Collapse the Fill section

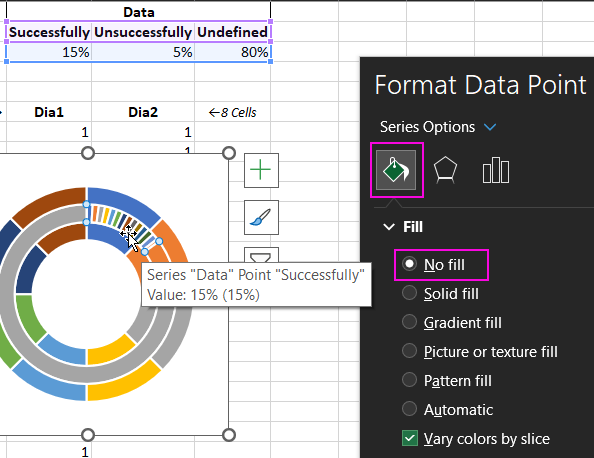389,227
